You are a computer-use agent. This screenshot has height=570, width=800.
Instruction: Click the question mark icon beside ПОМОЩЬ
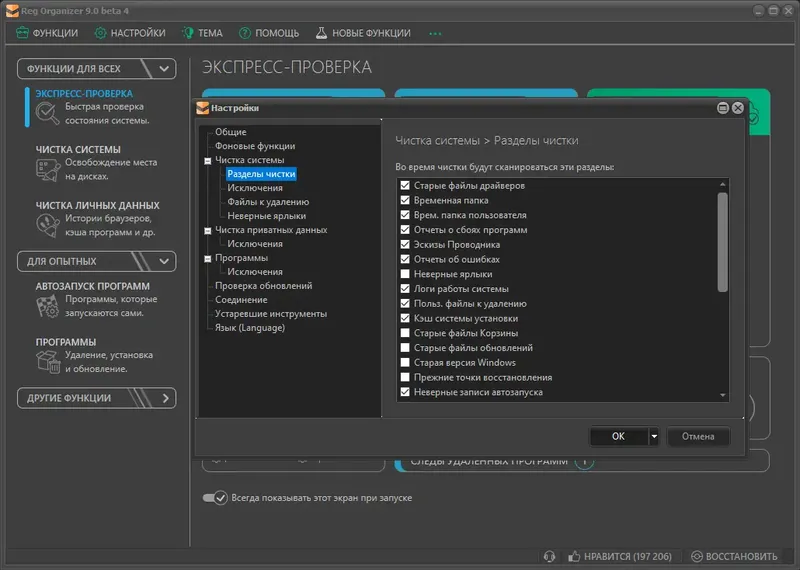[x=245, y=33]
